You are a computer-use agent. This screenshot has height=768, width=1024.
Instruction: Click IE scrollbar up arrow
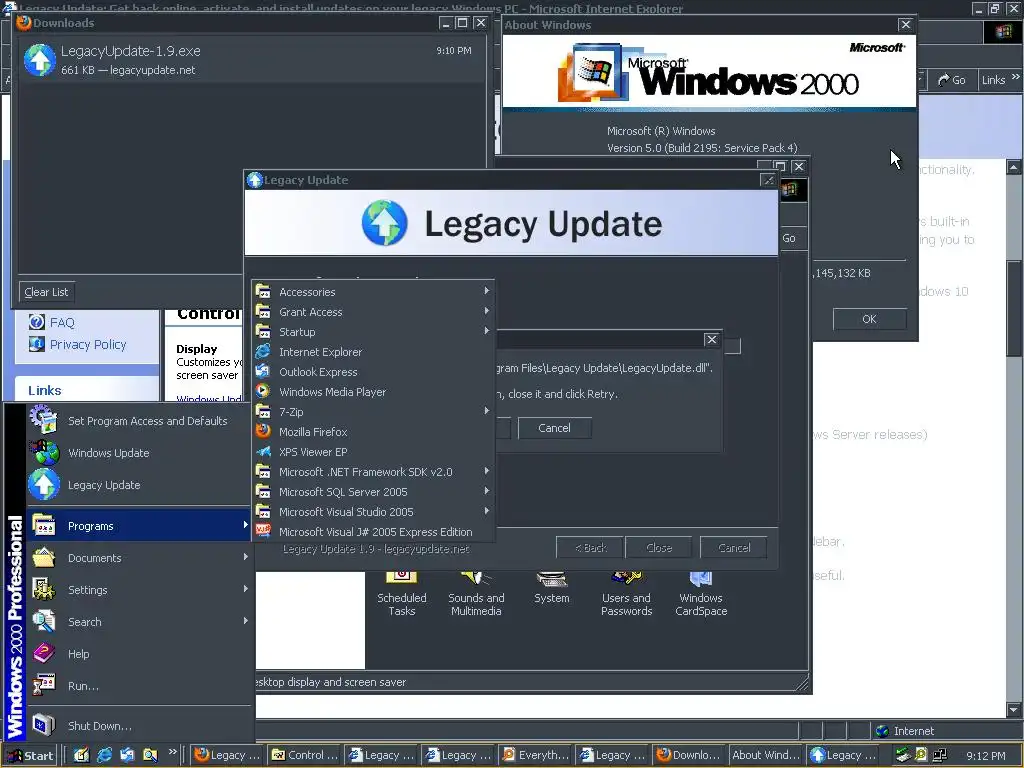click(x=1014, y=167)
